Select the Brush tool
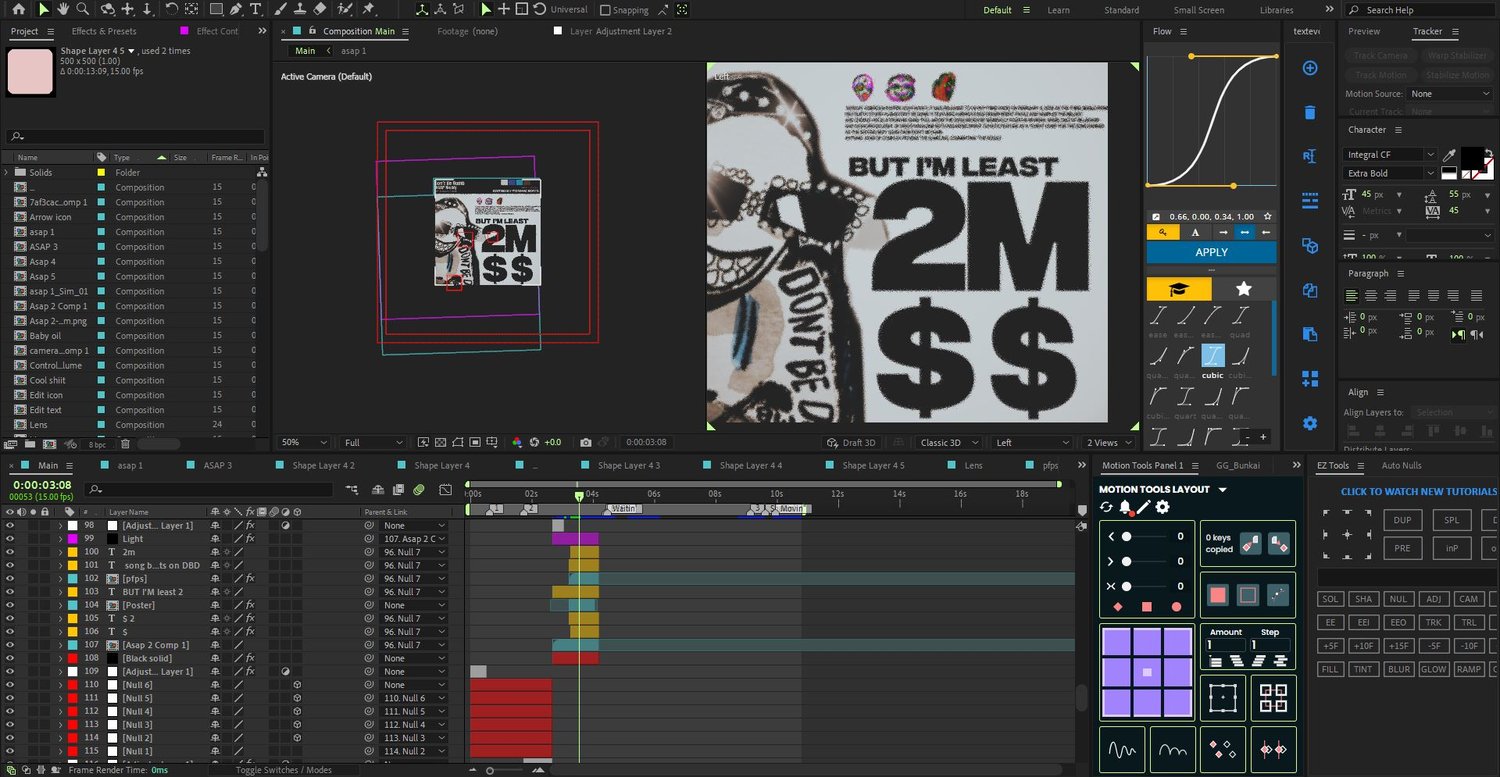Screen dimensions: 1500x777 (281, 9)
